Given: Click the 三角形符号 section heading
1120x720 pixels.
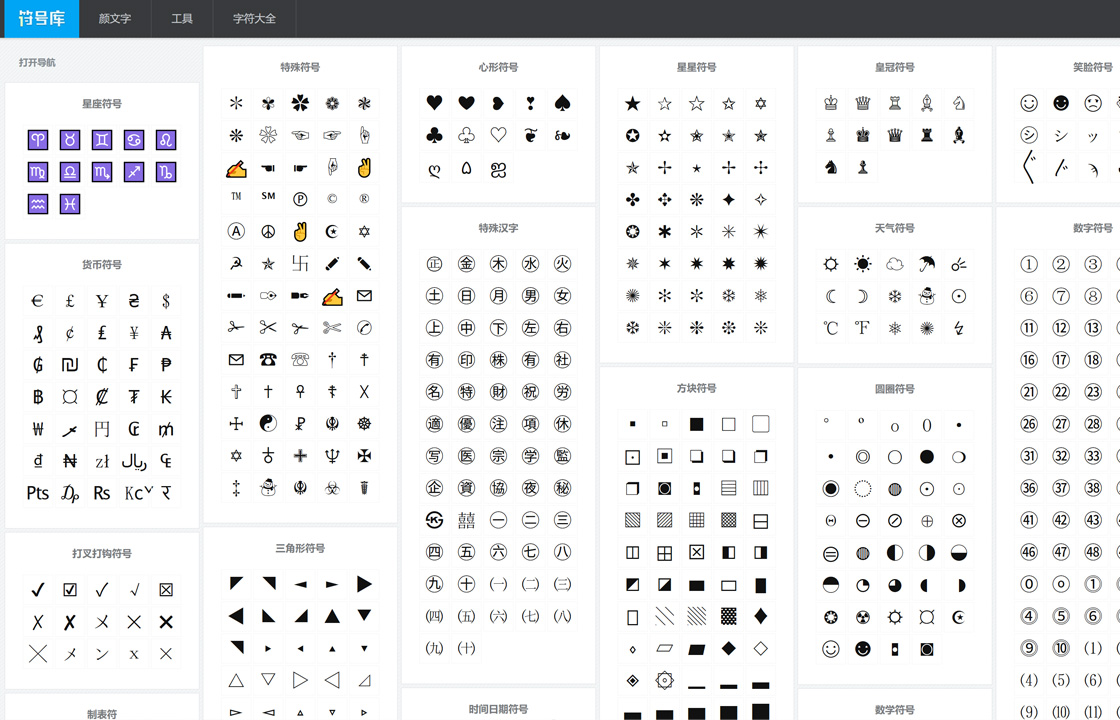Looking at the screenshot, I should coord(300,549).
